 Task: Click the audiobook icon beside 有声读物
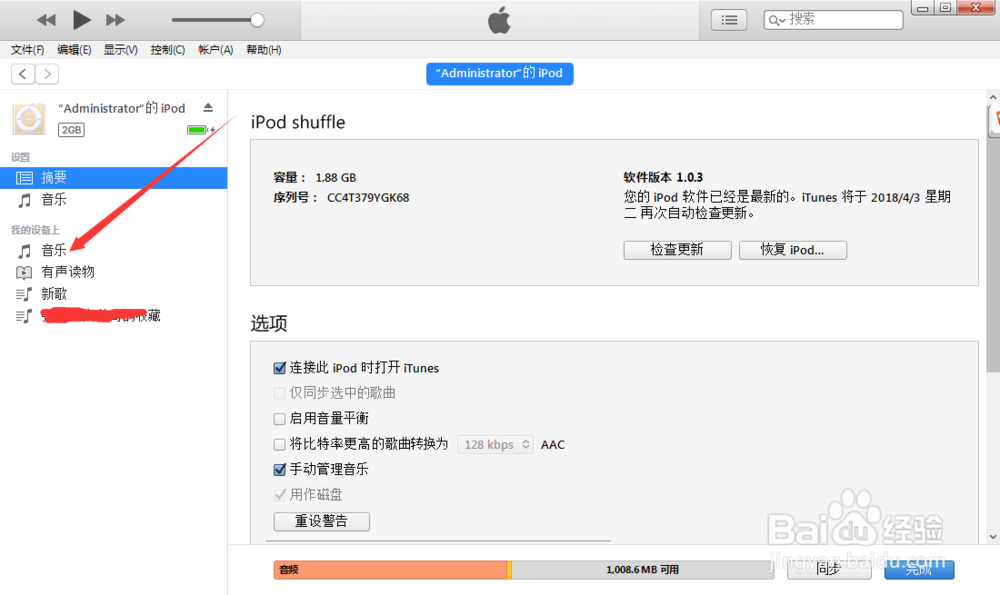click(24, 273)
